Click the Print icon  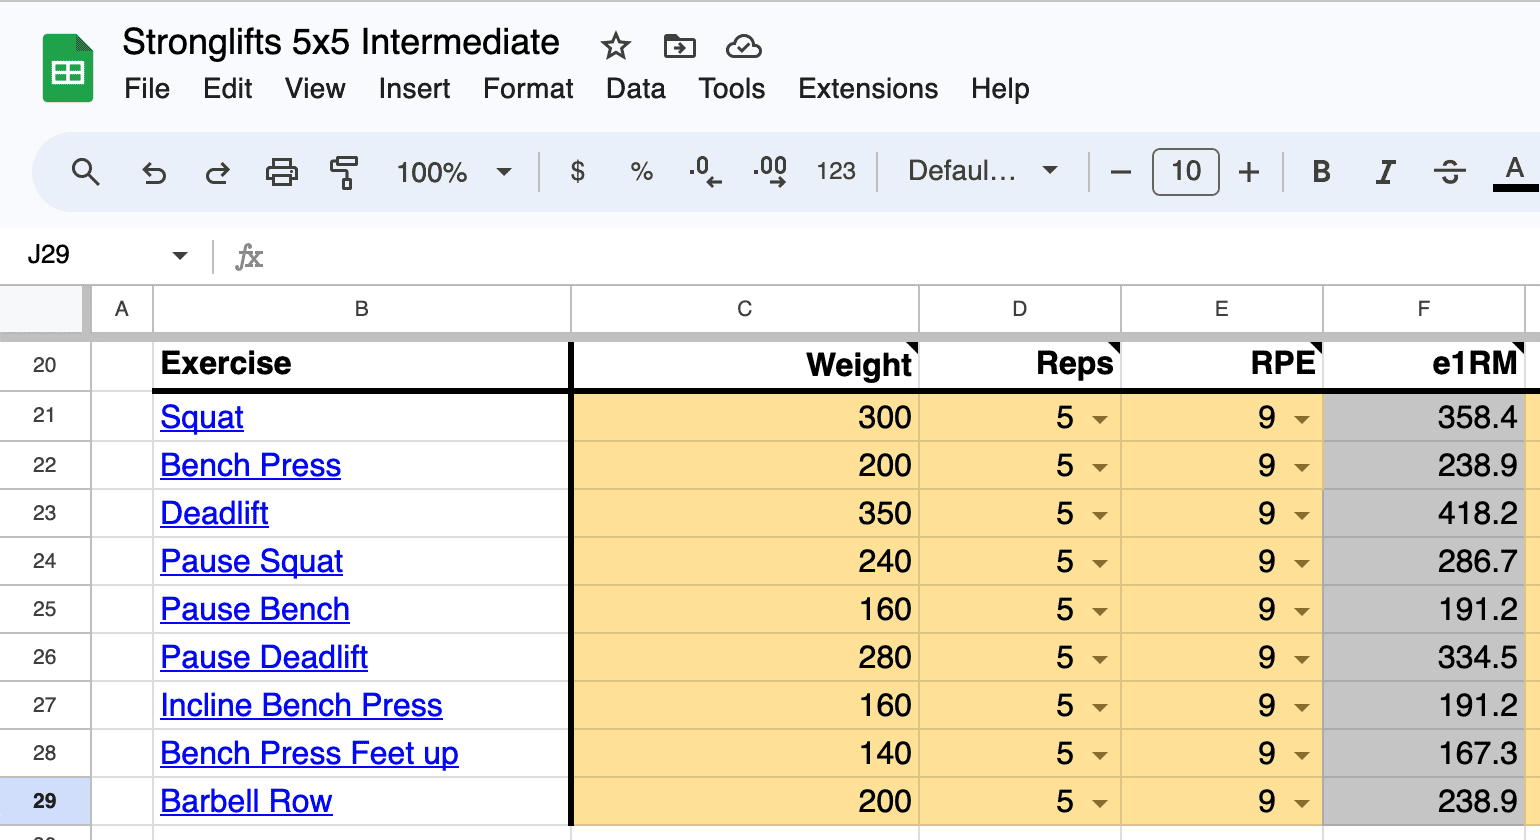tap(281, 172)
